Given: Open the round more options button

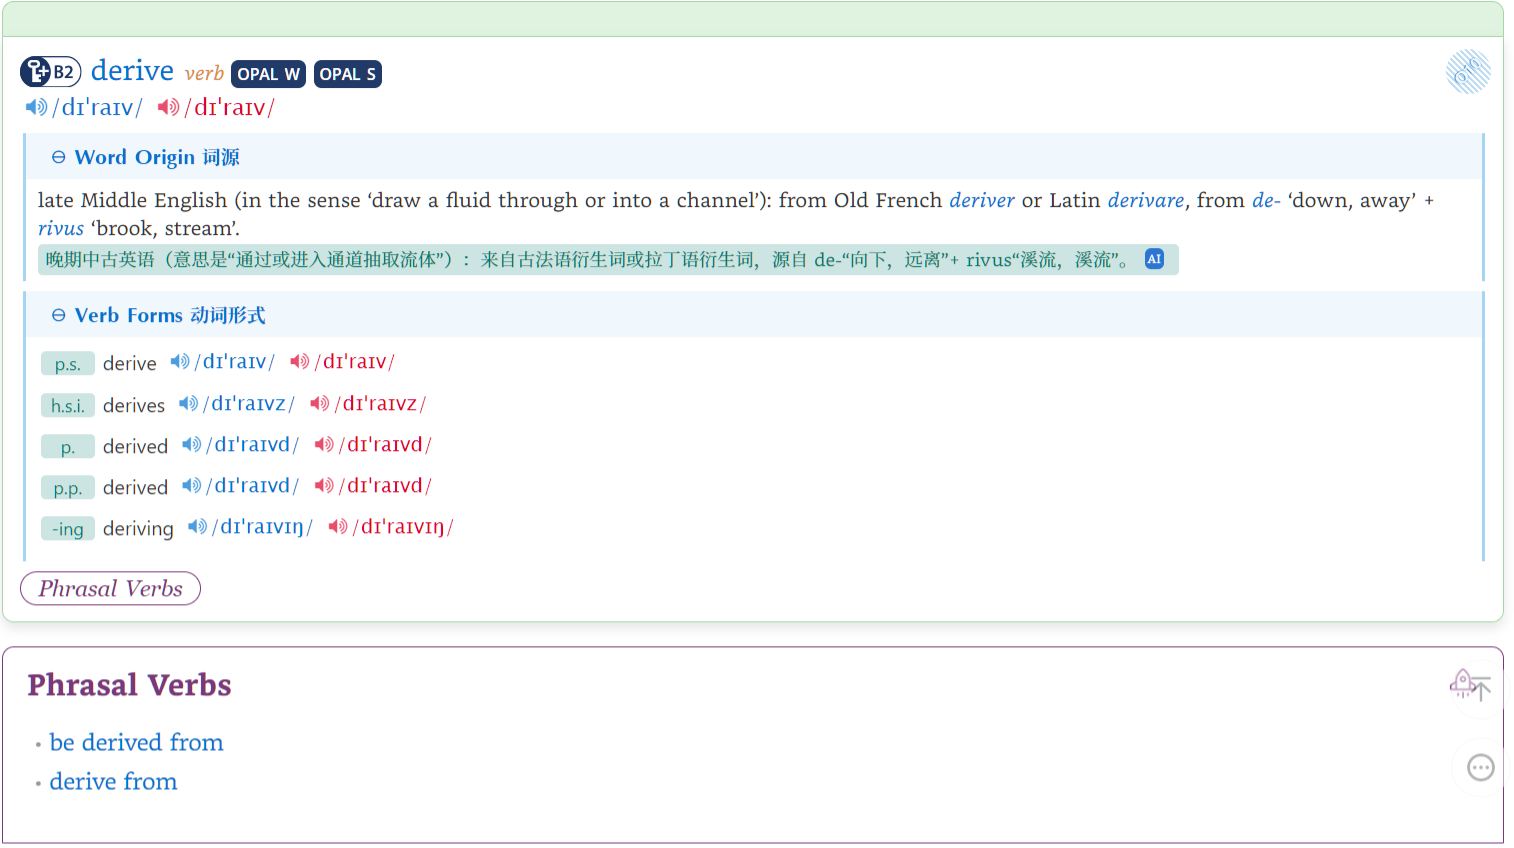Looking at the screenshot, I should tap(1480, 767).
